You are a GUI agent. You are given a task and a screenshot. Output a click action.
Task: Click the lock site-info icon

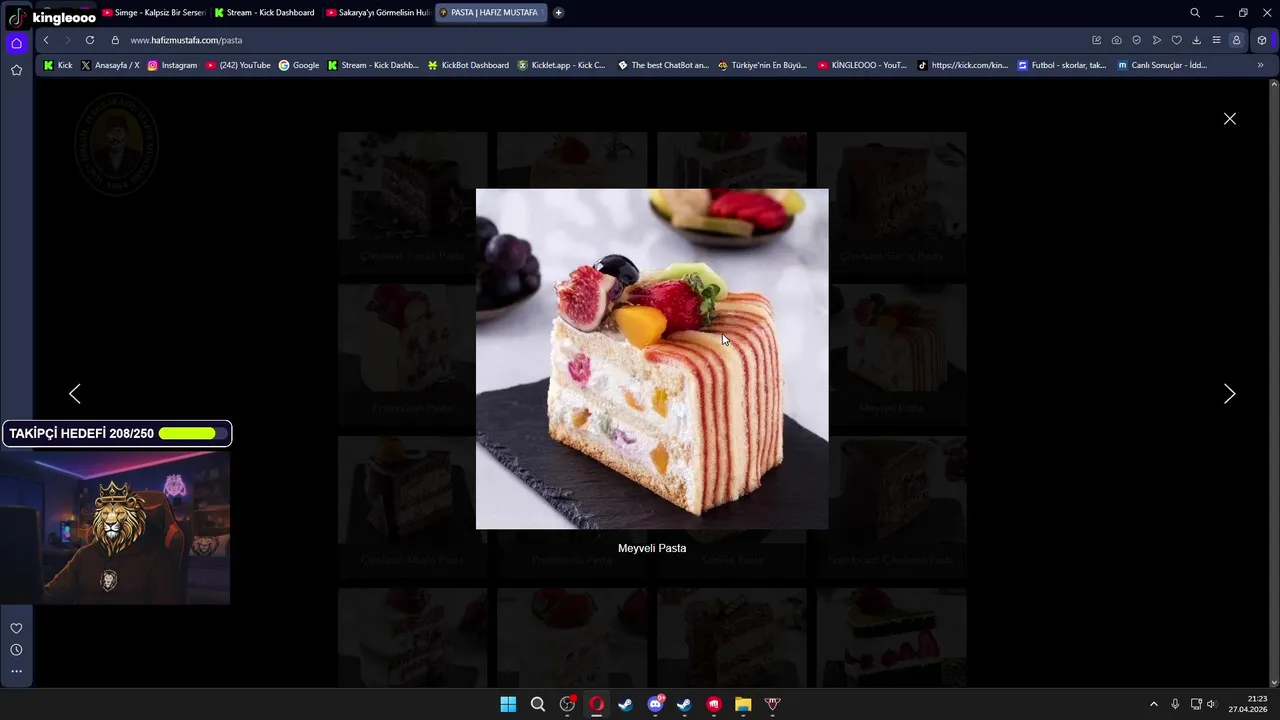[115, 40]
